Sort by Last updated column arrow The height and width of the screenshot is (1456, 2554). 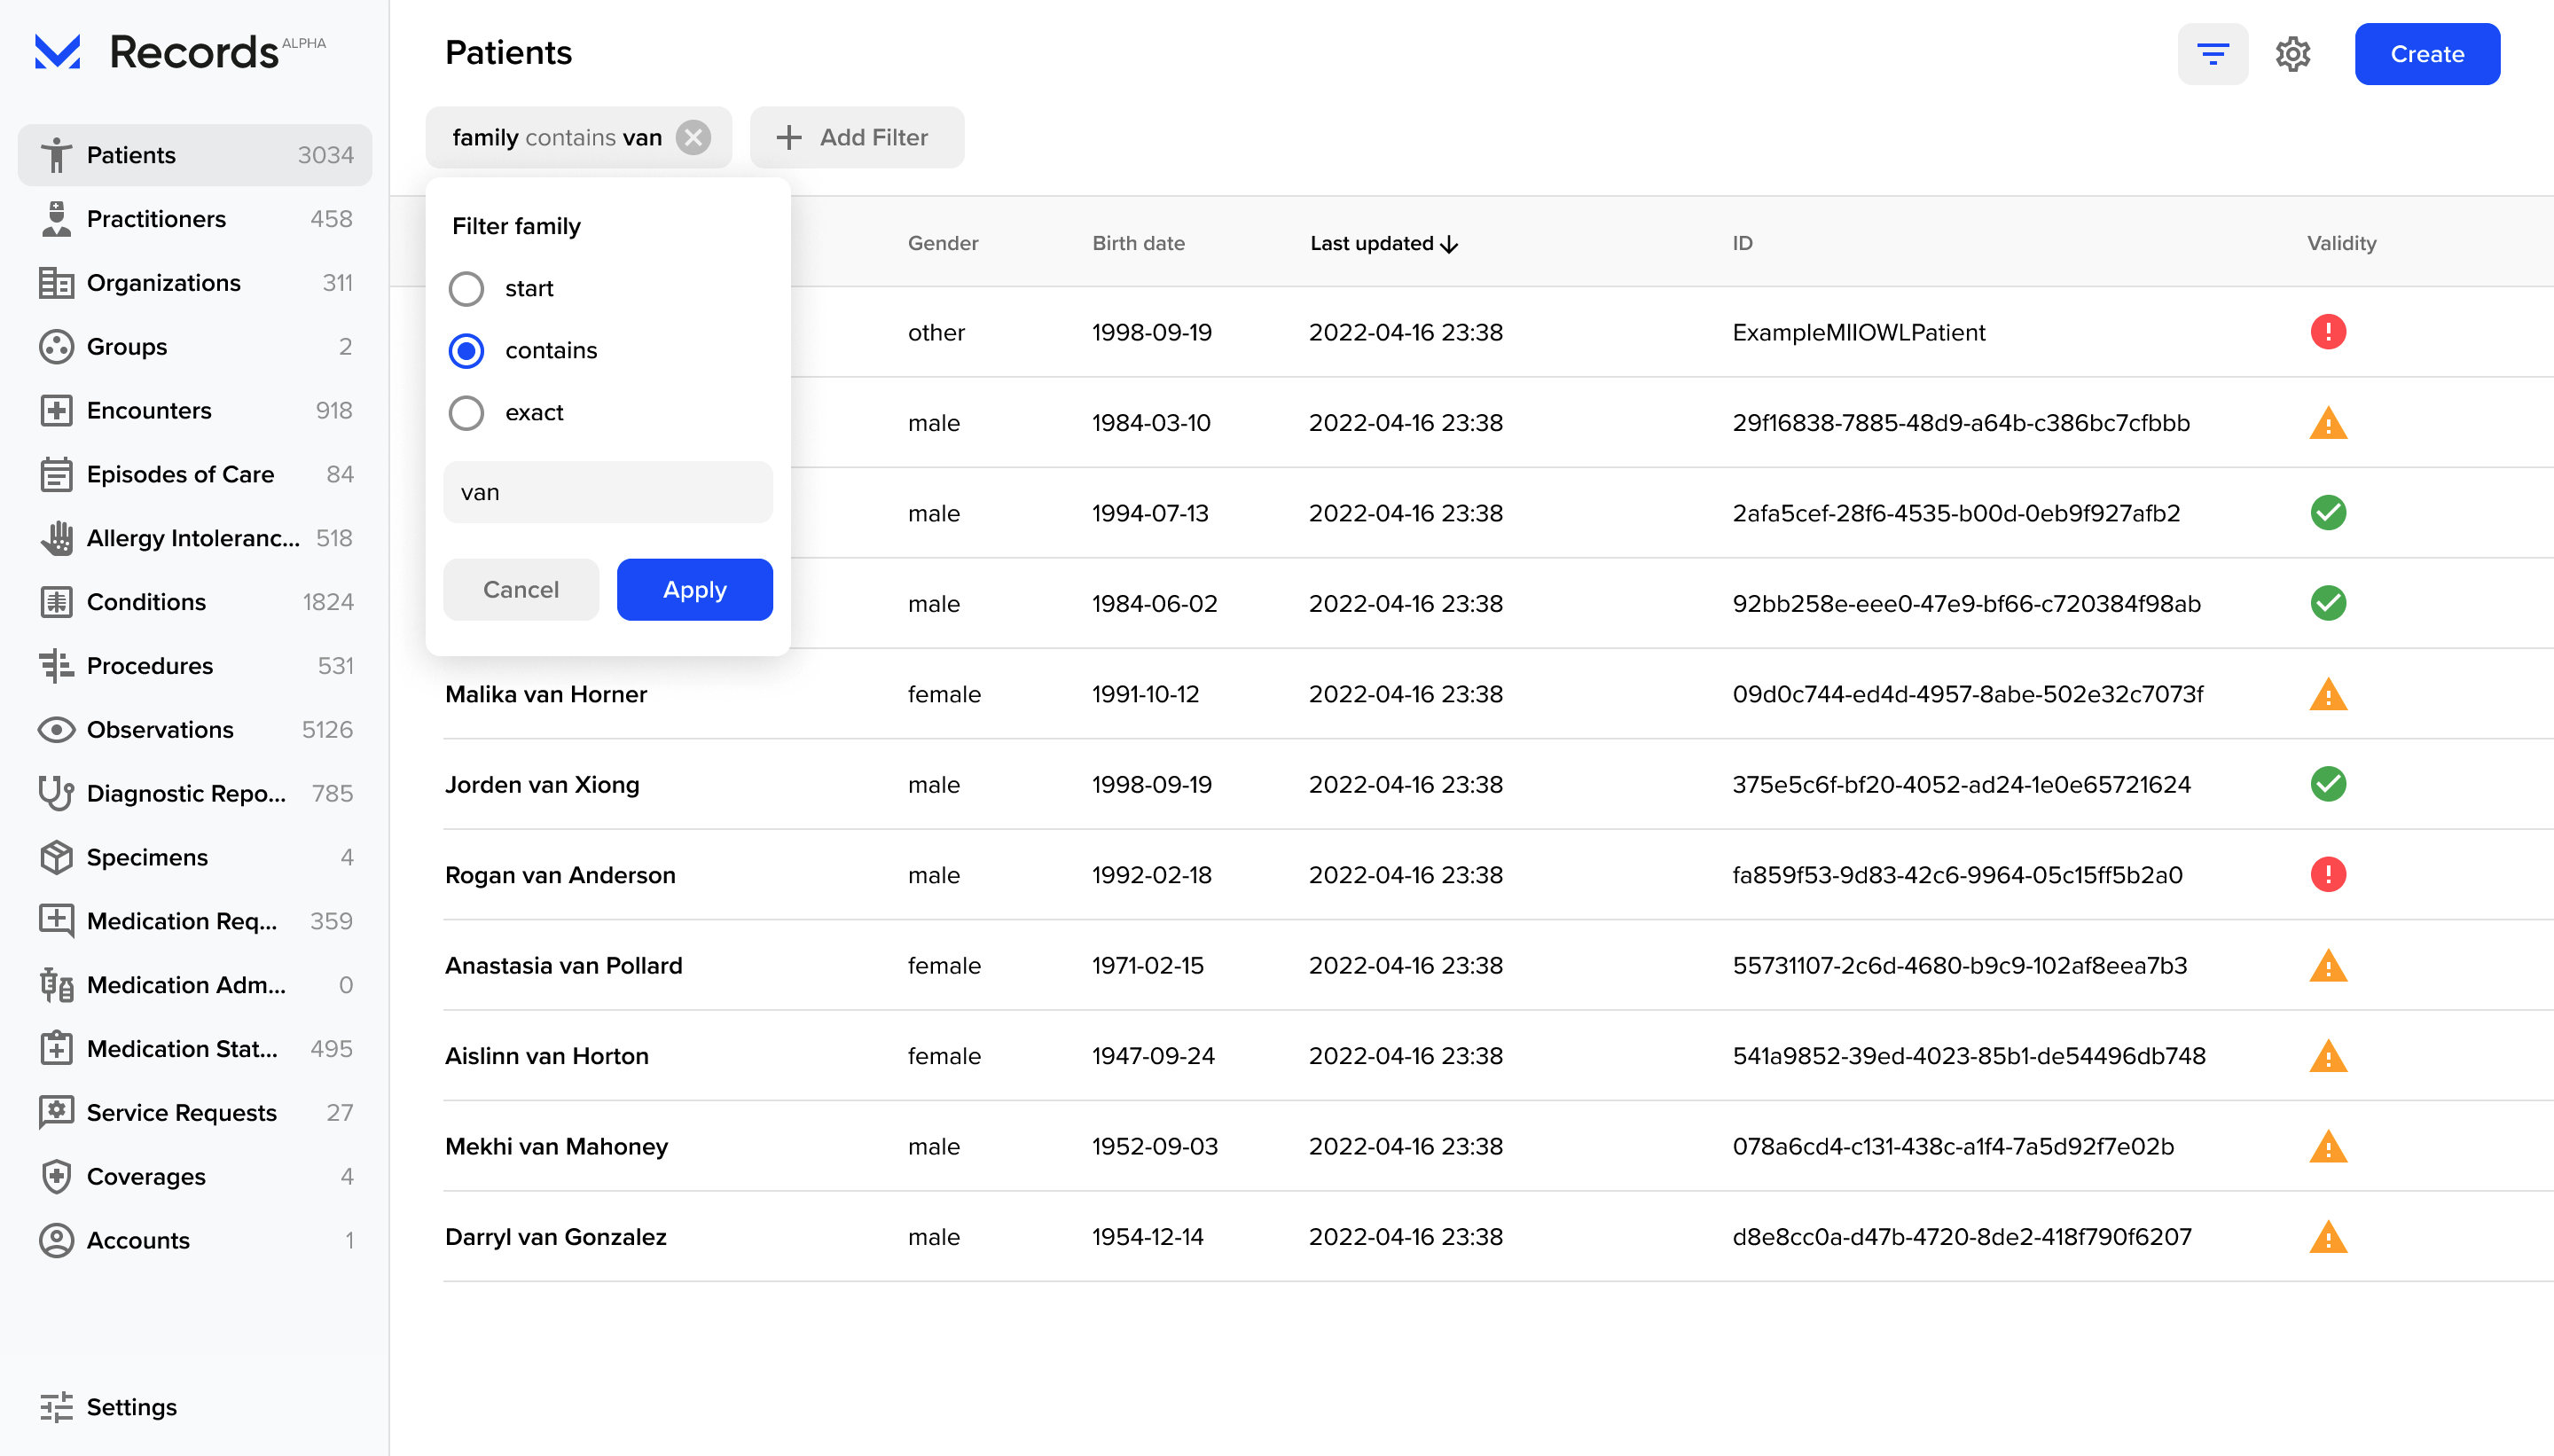point(1449,244)
